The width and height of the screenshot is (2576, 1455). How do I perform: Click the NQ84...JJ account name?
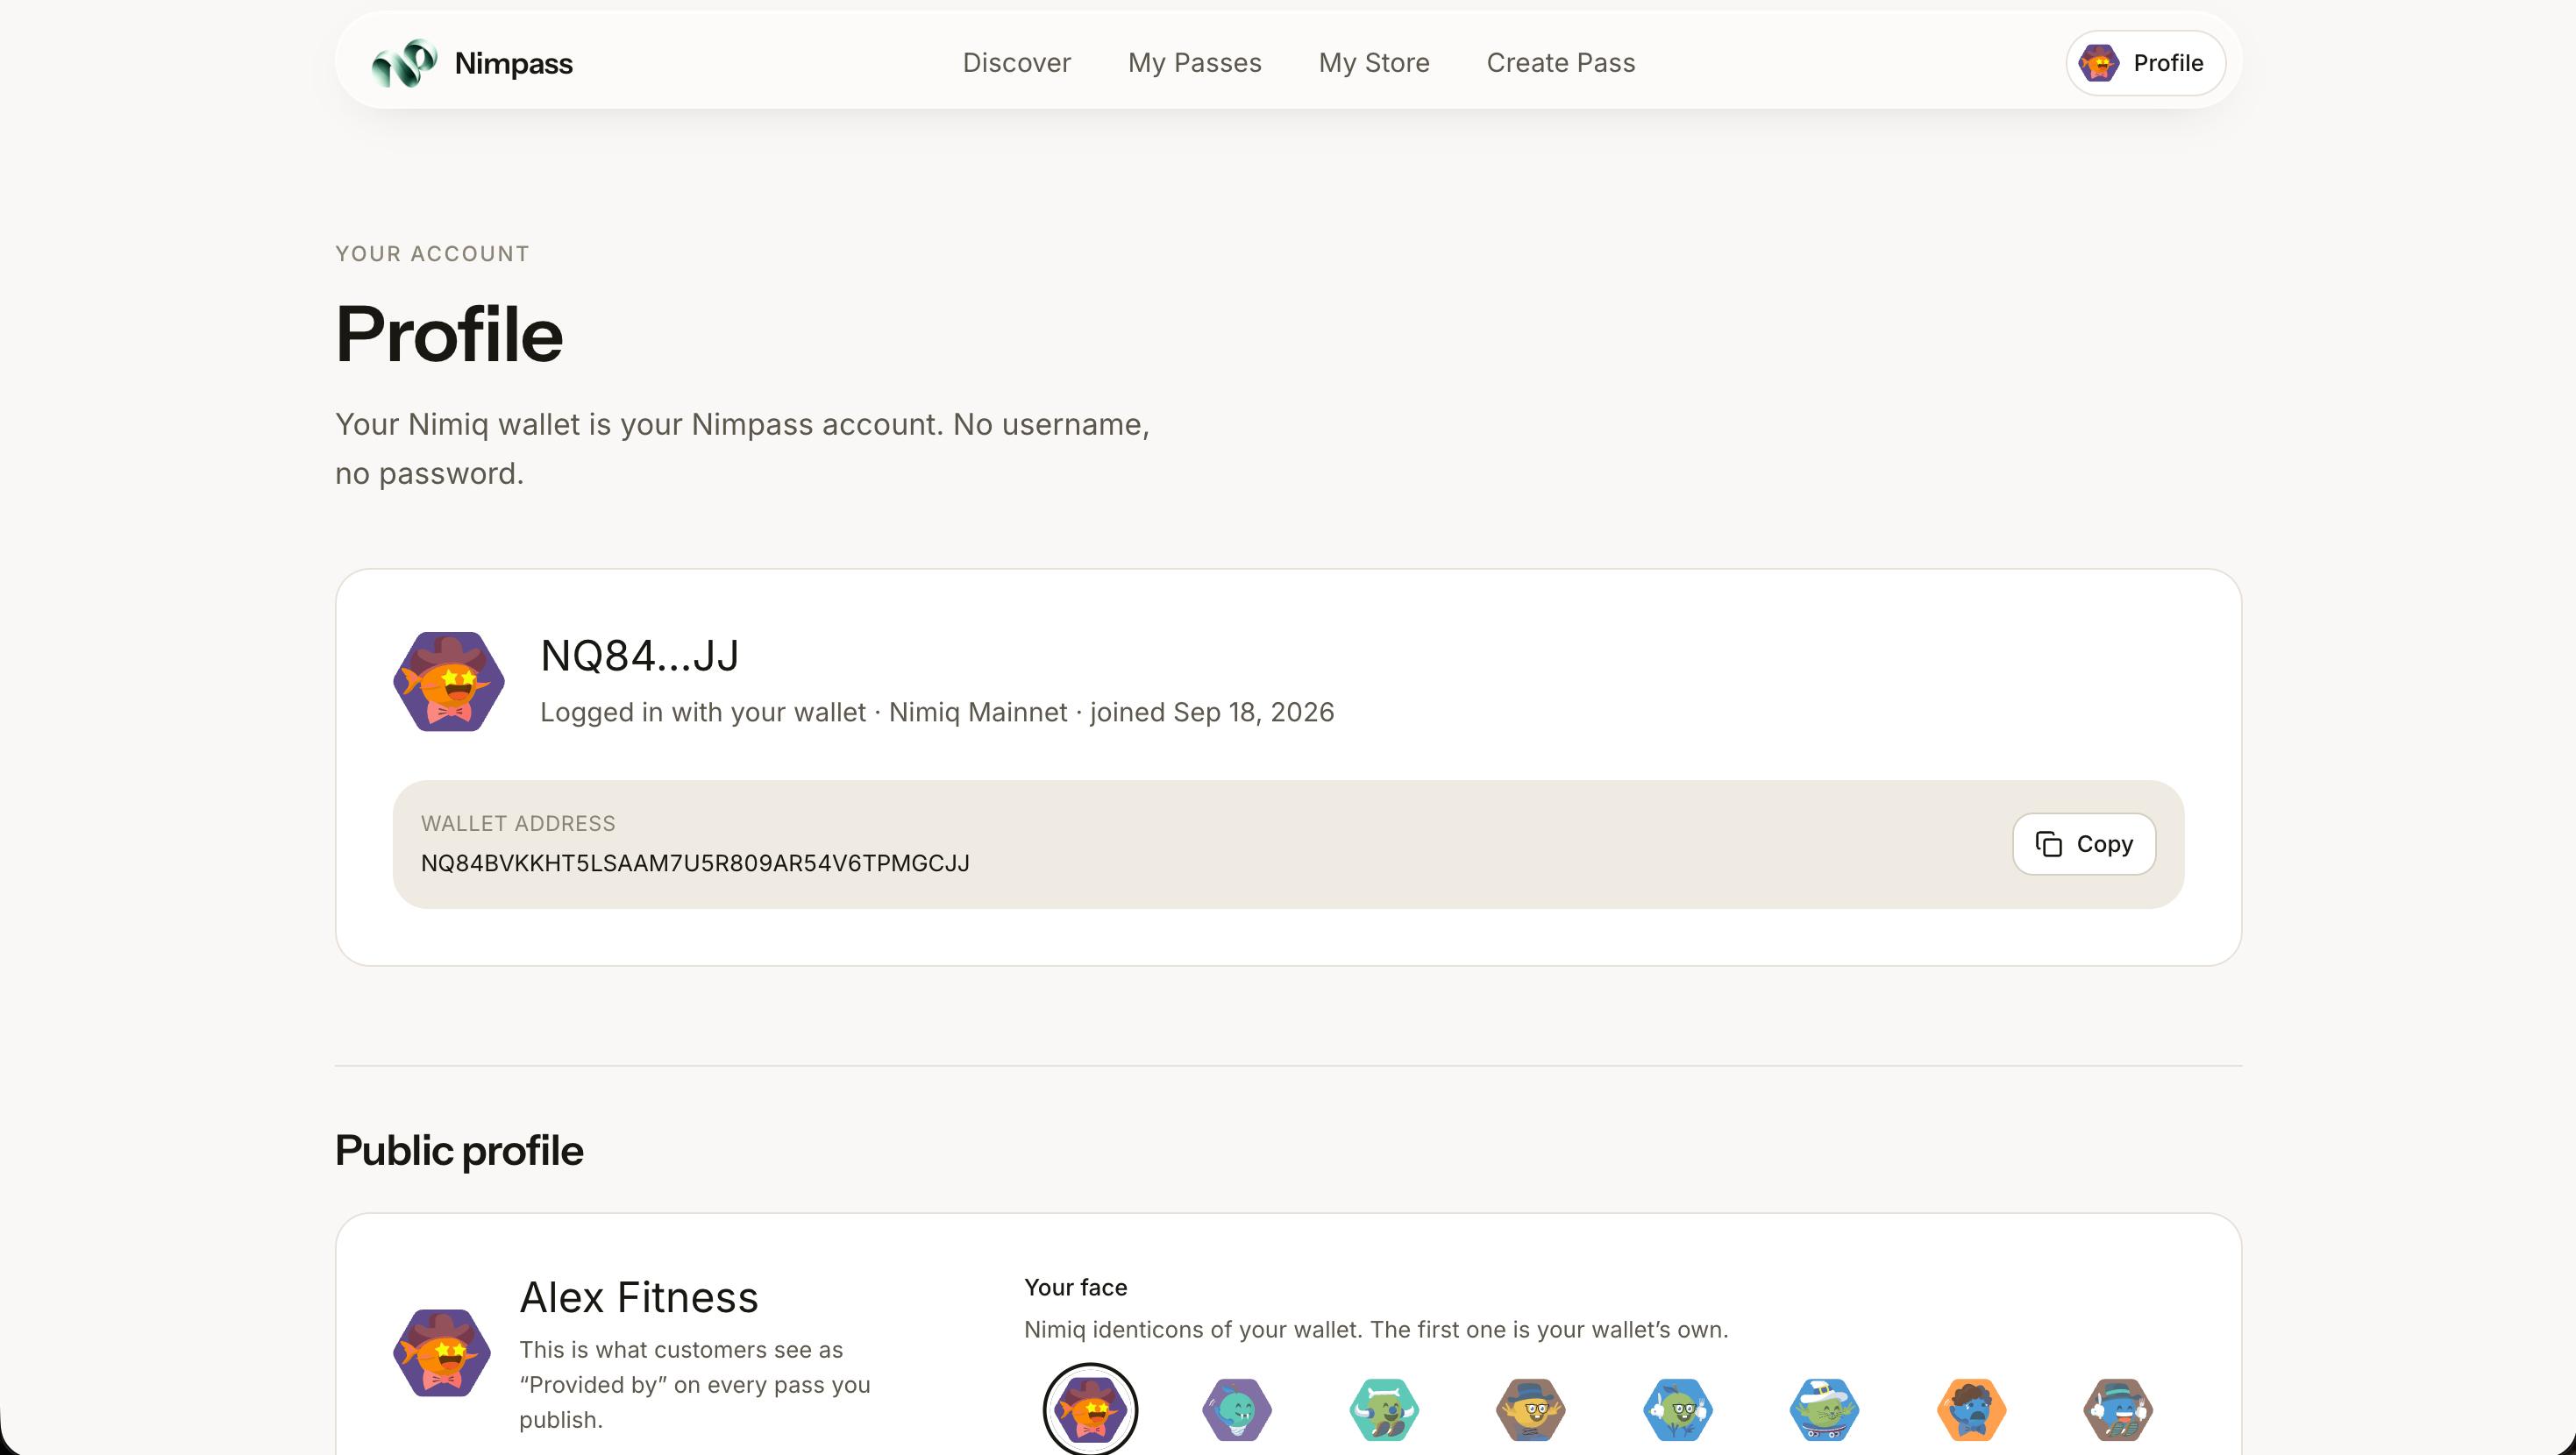click(639, 656)
